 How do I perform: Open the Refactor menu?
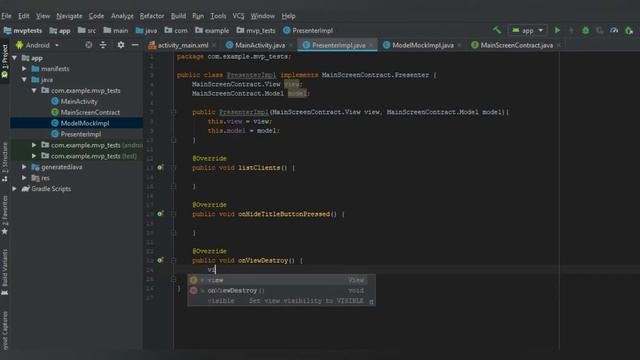(x=152, y=16)
